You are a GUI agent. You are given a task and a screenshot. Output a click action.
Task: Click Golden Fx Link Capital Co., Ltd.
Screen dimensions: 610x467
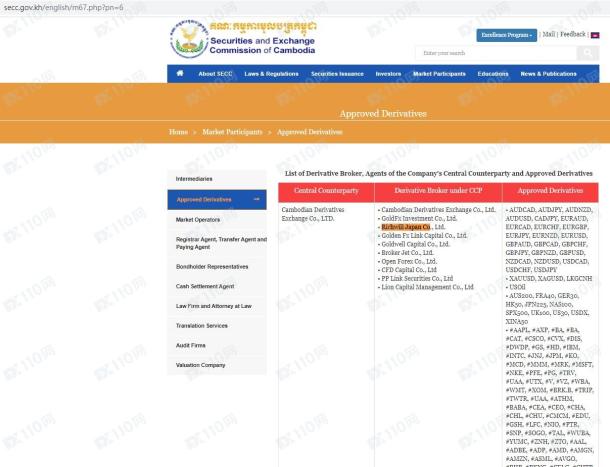click(x=424, y=235)
